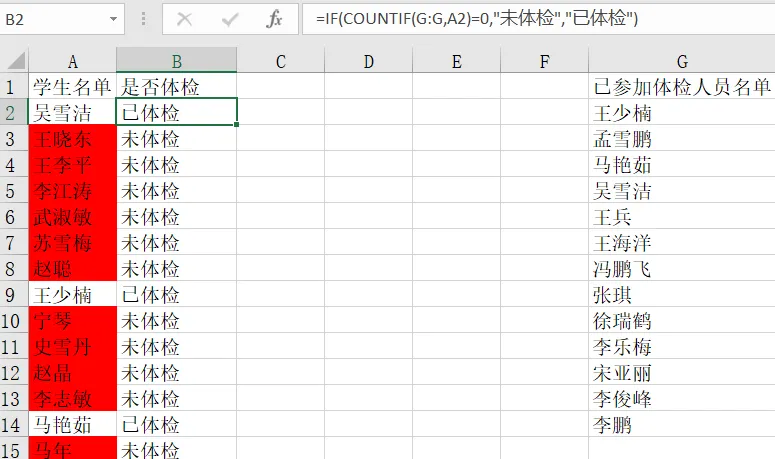775x459 pixels.
Task: Select column D header
Action: tap(369, 62)
